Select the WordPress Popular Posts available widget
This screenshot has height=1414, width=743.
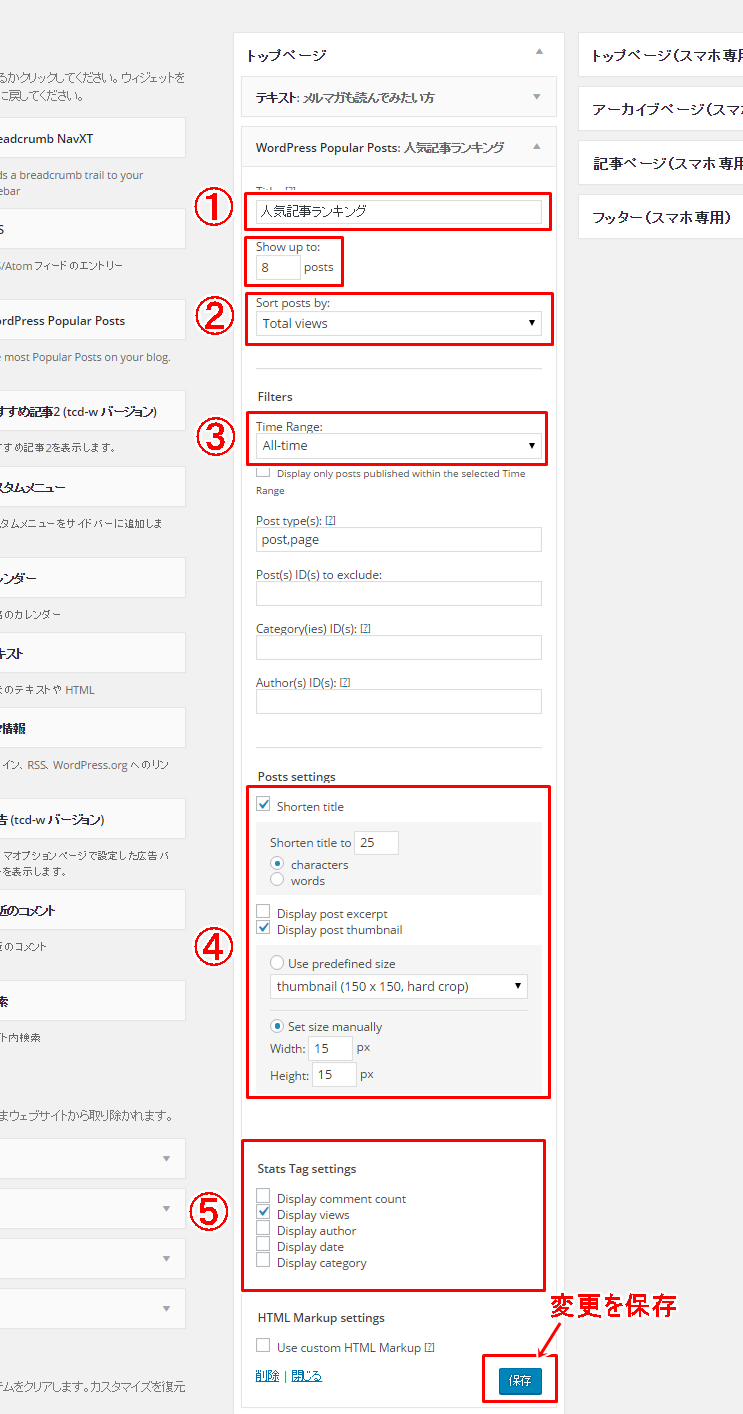[92, 320]
